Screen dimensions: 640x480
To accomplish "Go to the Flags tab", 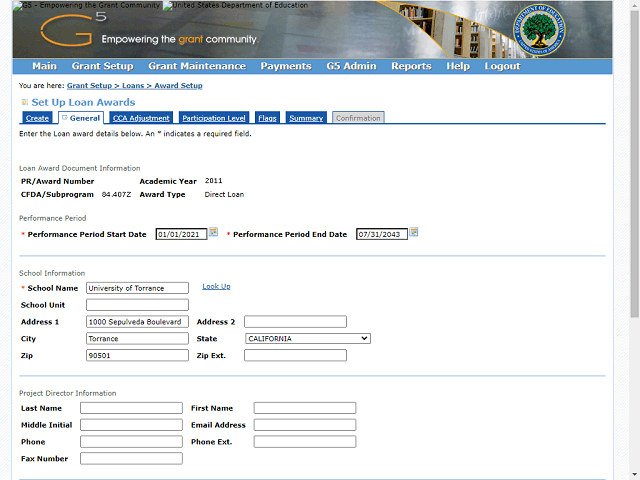I will pos(267,118).
